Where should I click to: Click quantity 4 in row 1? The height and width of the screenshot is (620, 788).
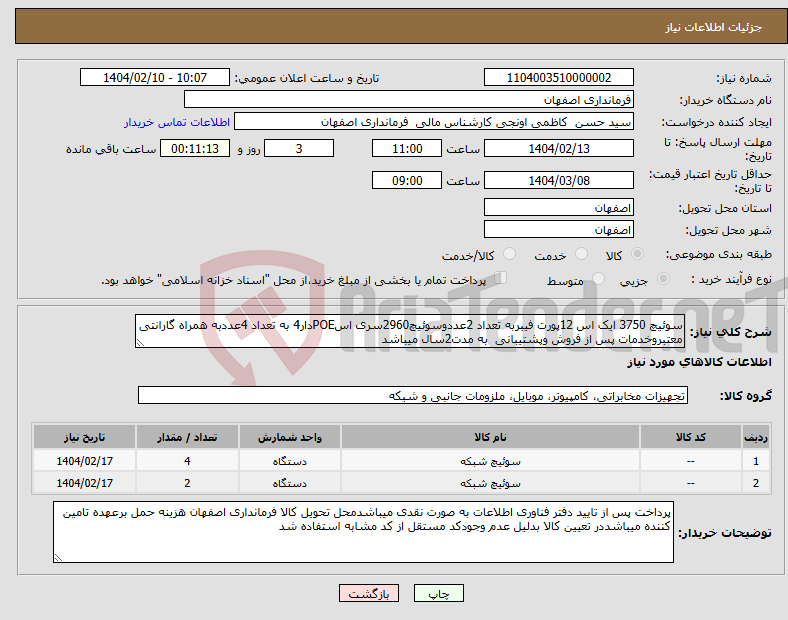coord(187,461)
